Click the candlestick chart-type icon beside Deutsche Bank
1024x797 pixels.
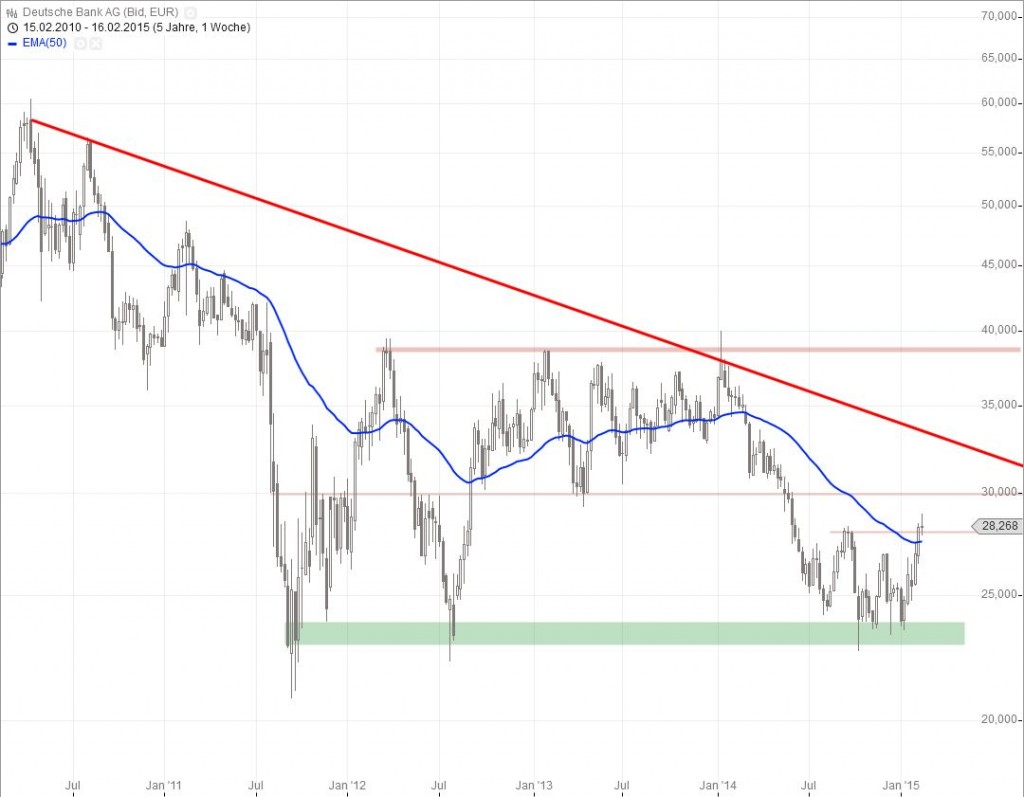(12, 11)
